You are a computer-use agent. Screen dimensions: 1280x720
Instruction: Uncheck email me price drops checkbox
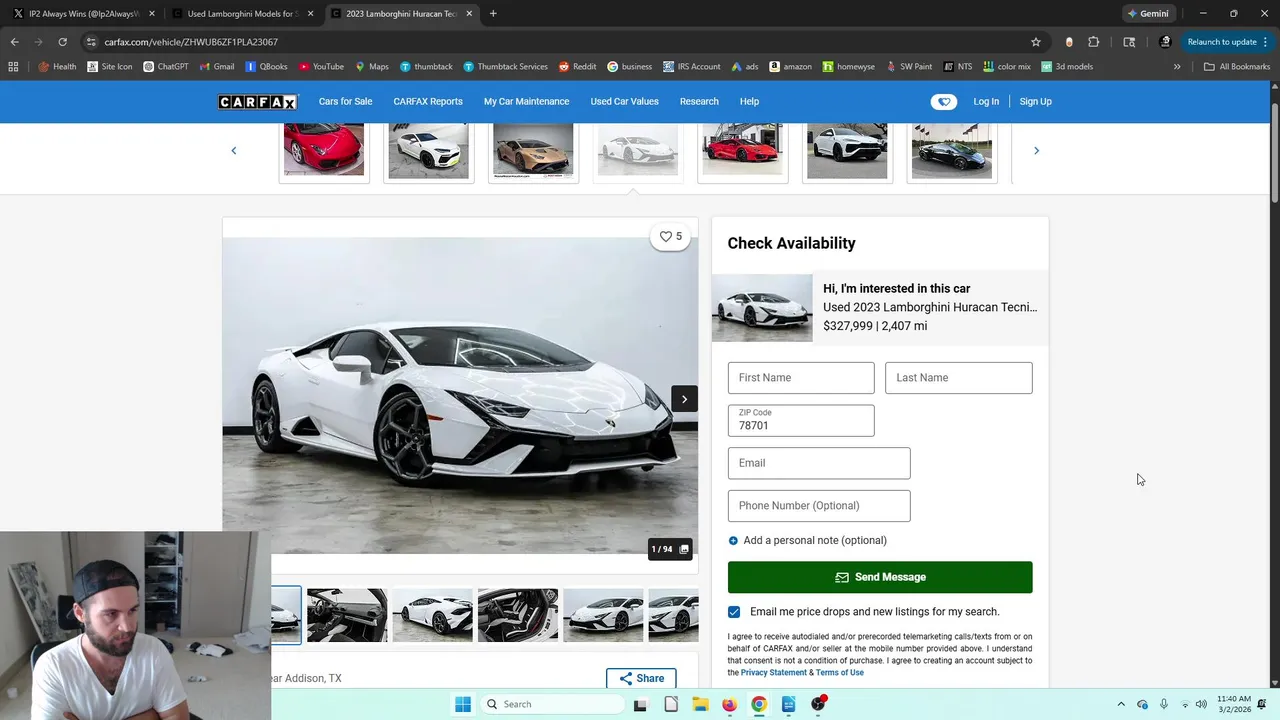click(734, 612)
